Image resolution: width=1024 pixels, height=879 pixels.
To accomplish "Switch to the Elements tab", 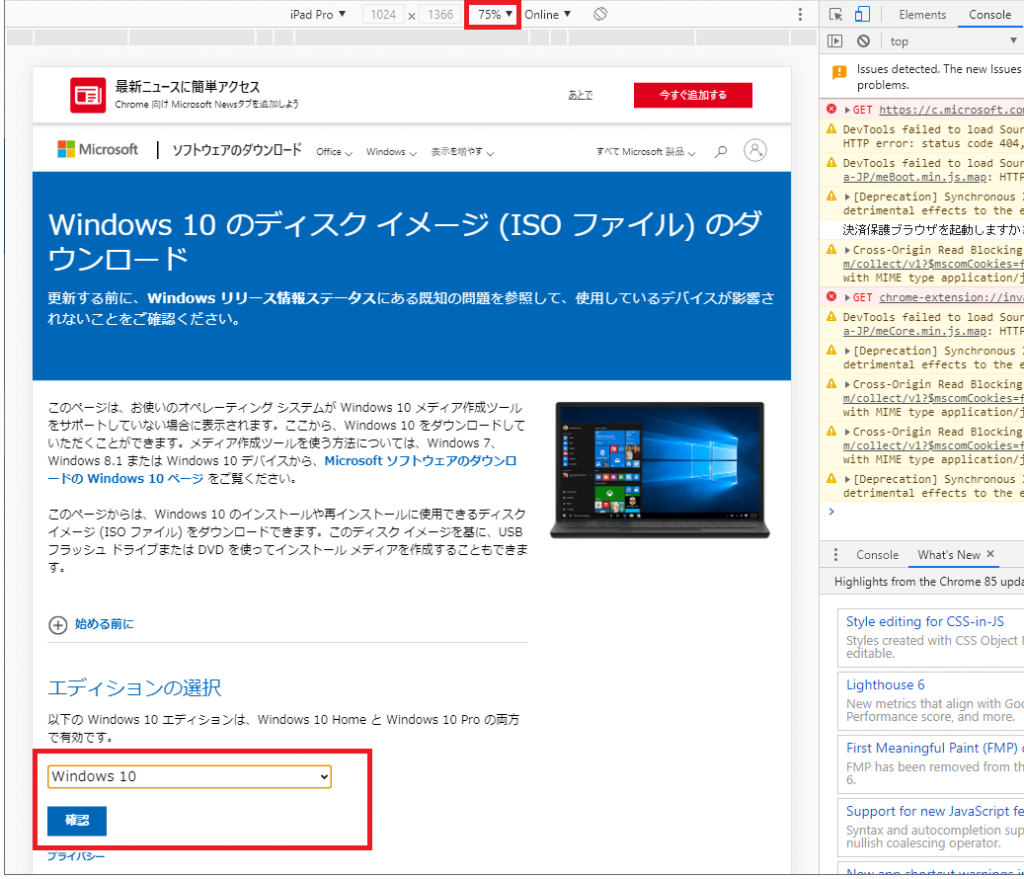I will [x=921, y=14].
